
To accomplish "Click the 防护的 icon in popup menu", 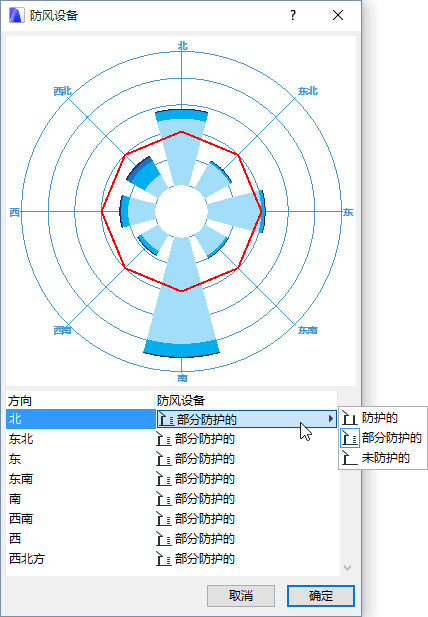I will (x=350, y=417).
